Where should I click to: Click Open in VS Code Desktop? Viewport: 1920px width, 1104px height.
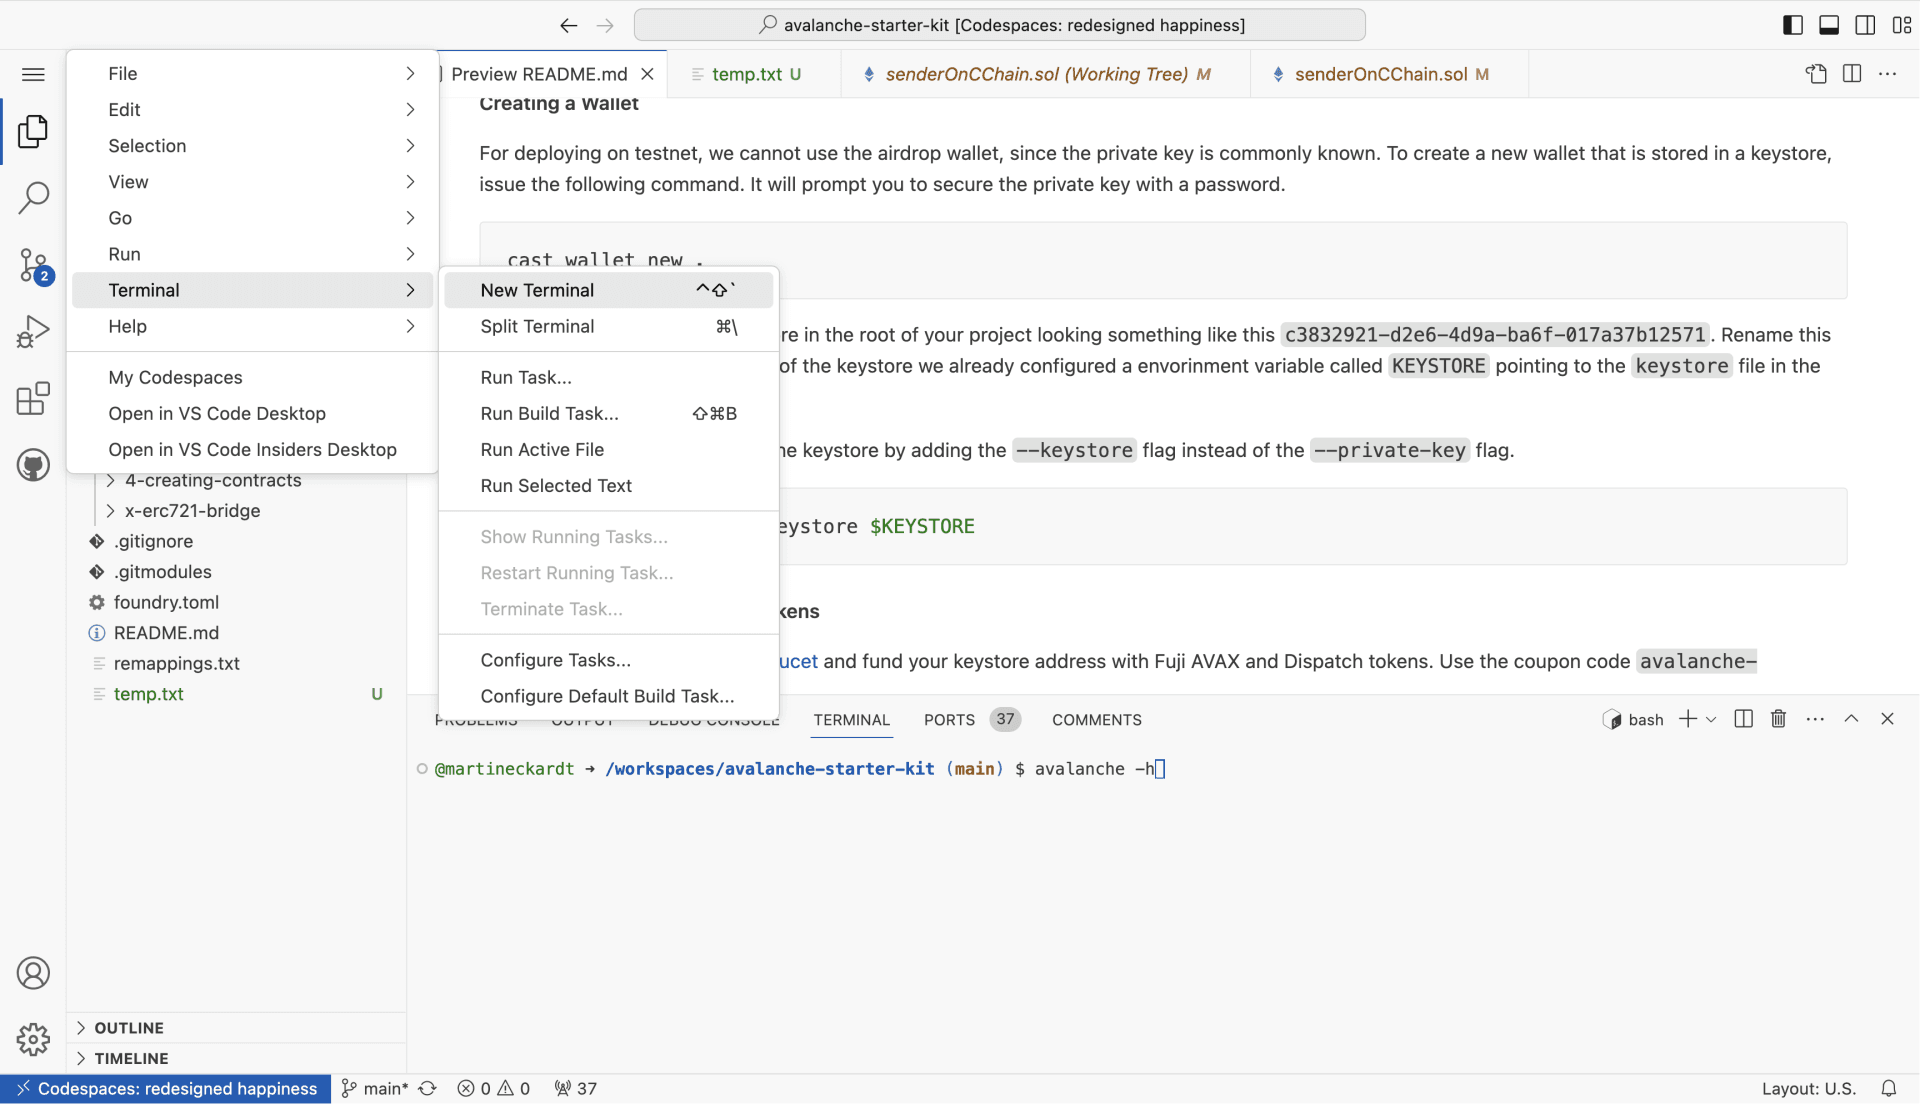point(217,414)
